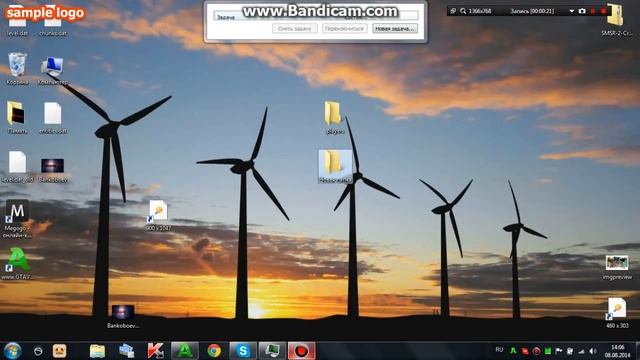The width and height of the screenshot is (640, 360).
Task: Click the 'Запись [00:00:21]' recording status
Action: (532, 11)
